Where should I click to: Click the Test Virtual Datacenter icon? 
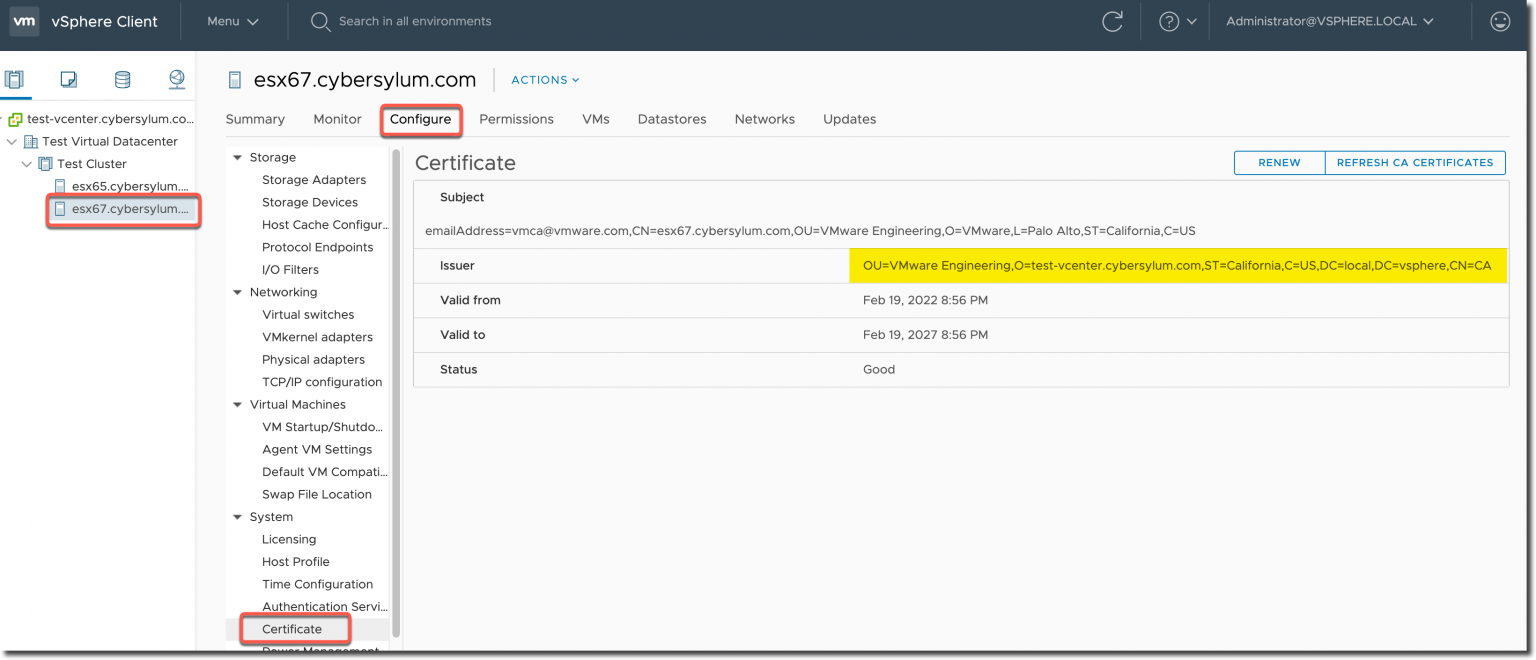click(x=30, y=142)
